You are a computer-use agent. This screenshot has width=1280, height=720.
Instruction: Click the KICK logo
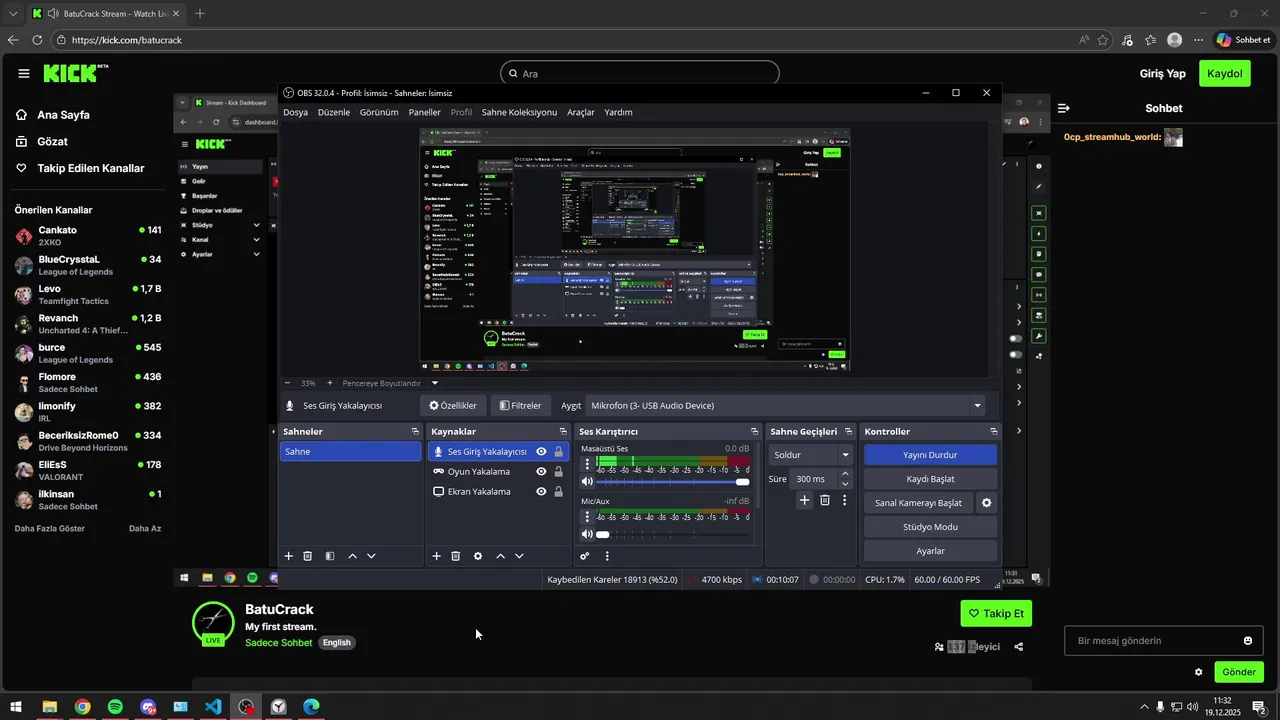(76, 73)
